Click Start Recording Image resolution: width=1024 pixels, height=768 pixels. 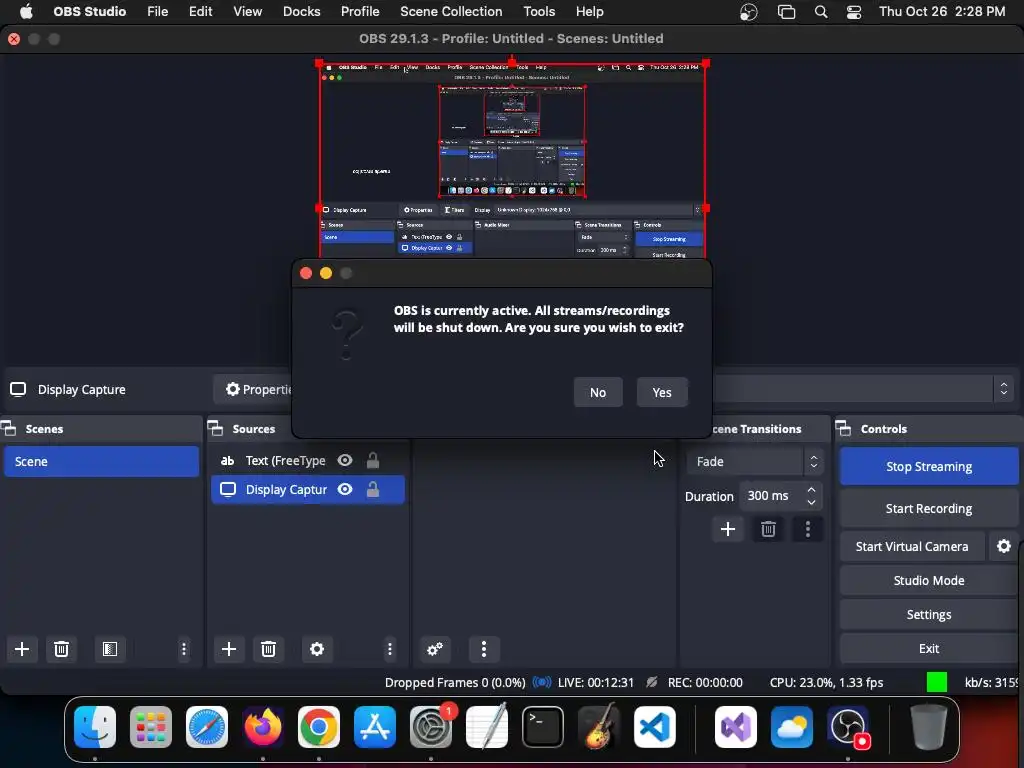(x=929, y=509)
